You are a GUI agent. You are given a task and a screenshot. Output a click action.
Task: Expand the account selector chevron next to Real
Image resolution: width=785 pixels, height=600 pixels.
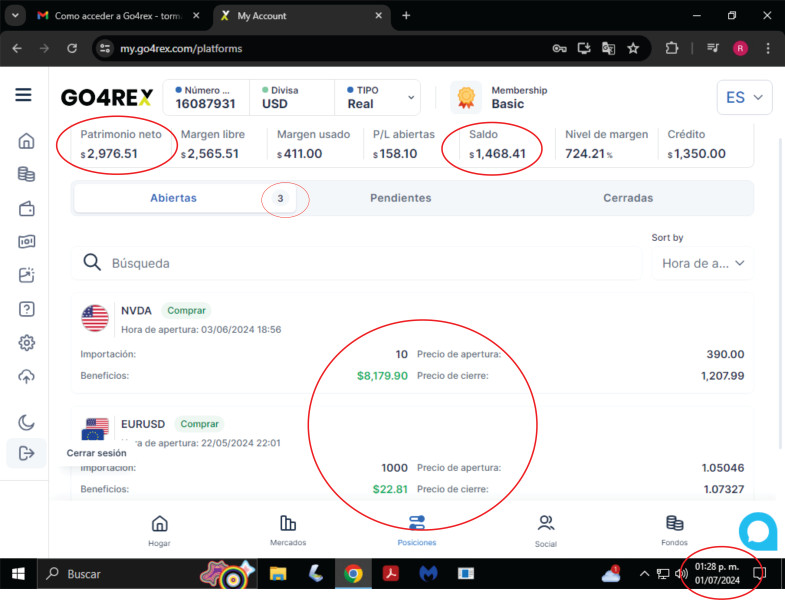411,97
